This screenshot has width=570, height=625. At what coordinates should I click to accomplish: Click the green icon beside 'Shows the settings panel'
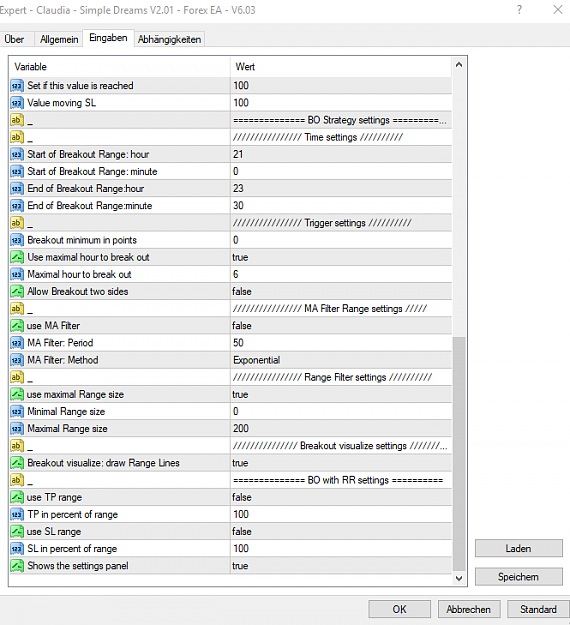[x=17, y=566]
